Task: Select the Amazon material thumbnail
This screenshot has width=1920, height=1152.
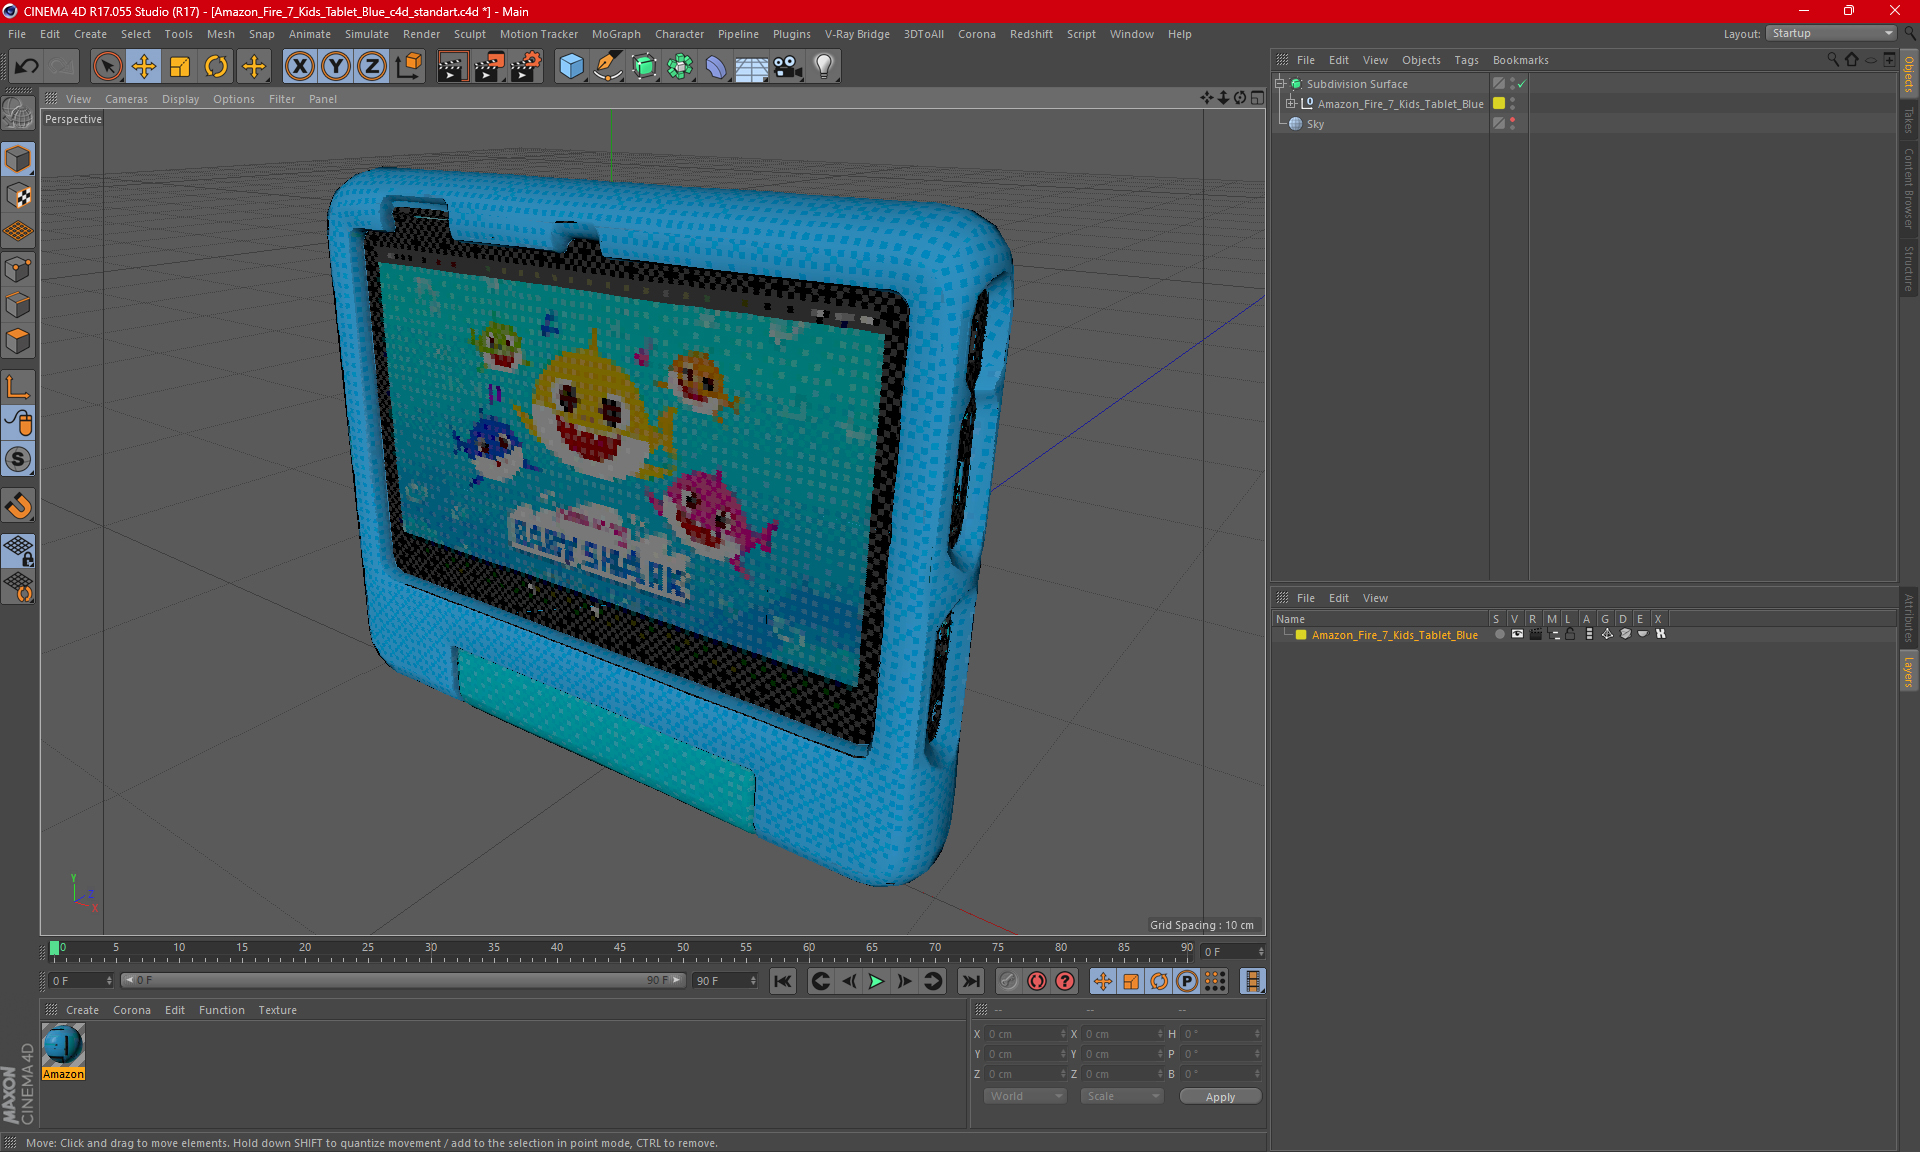Action: 63,1046
